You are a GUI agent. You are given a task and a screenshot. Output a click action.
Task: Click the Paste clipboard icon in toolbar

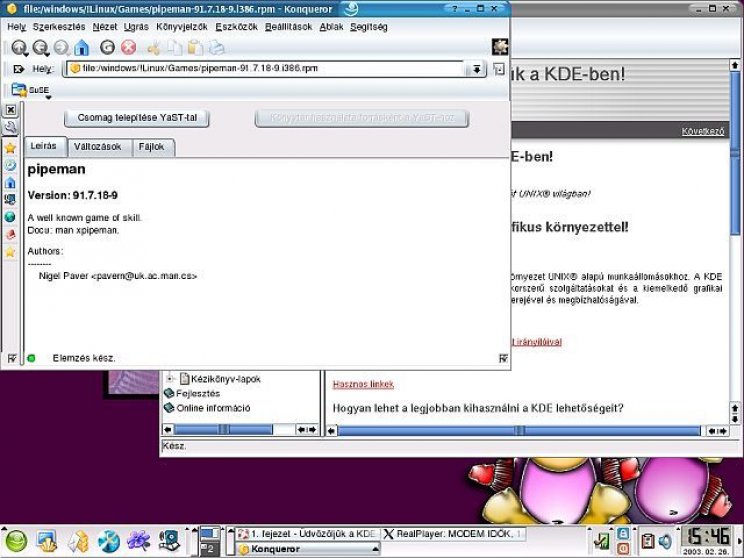pos(195,48)
